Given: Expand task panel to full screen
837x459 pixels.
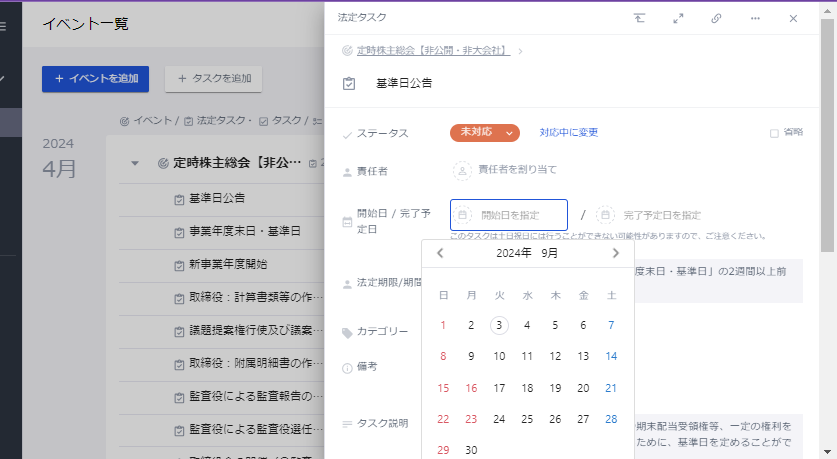Looking at the screenshot, I should click(678, 18).
